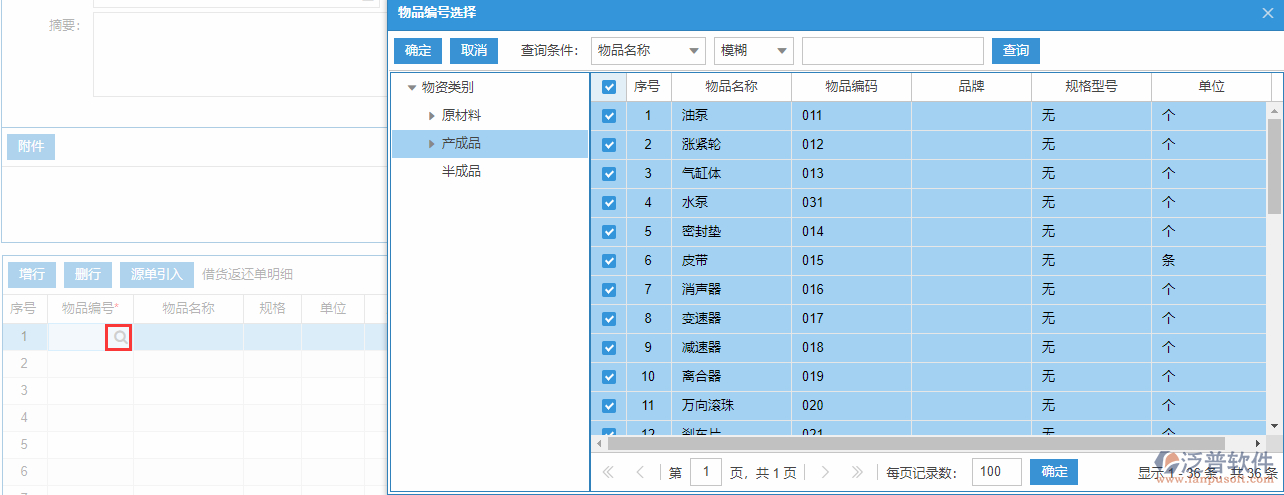Uncheck the 水泵 row checkbox
The height and width of the screenshot is (495, 1284).
[x=609, y=203]
